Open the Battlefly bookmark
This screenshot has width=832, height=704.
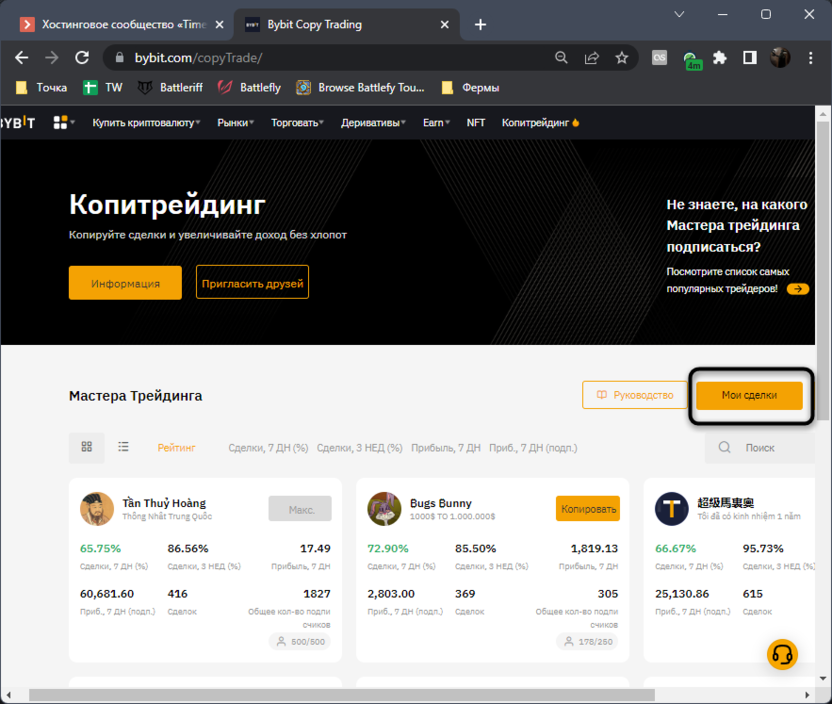point(249,88)
